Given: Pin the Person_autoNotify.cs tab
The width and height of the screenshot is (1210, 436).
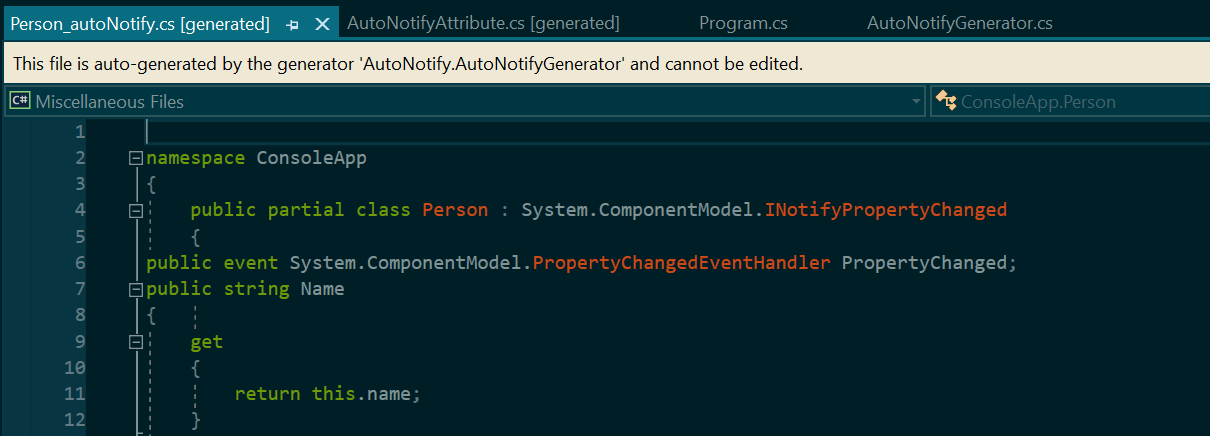Looking at the screenshot, I should [x=293, y=24].
